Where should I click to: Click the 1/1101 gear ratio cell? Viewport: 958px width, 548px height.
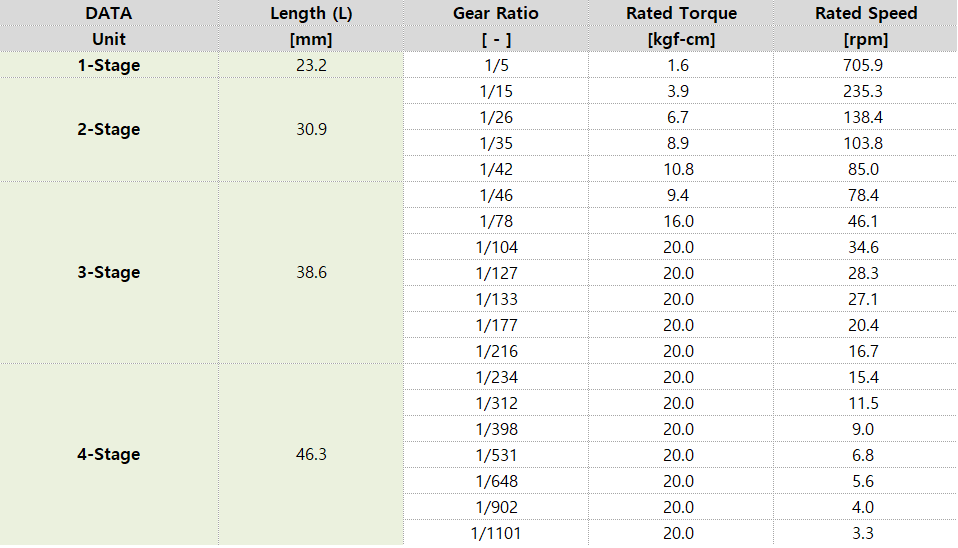496,533
